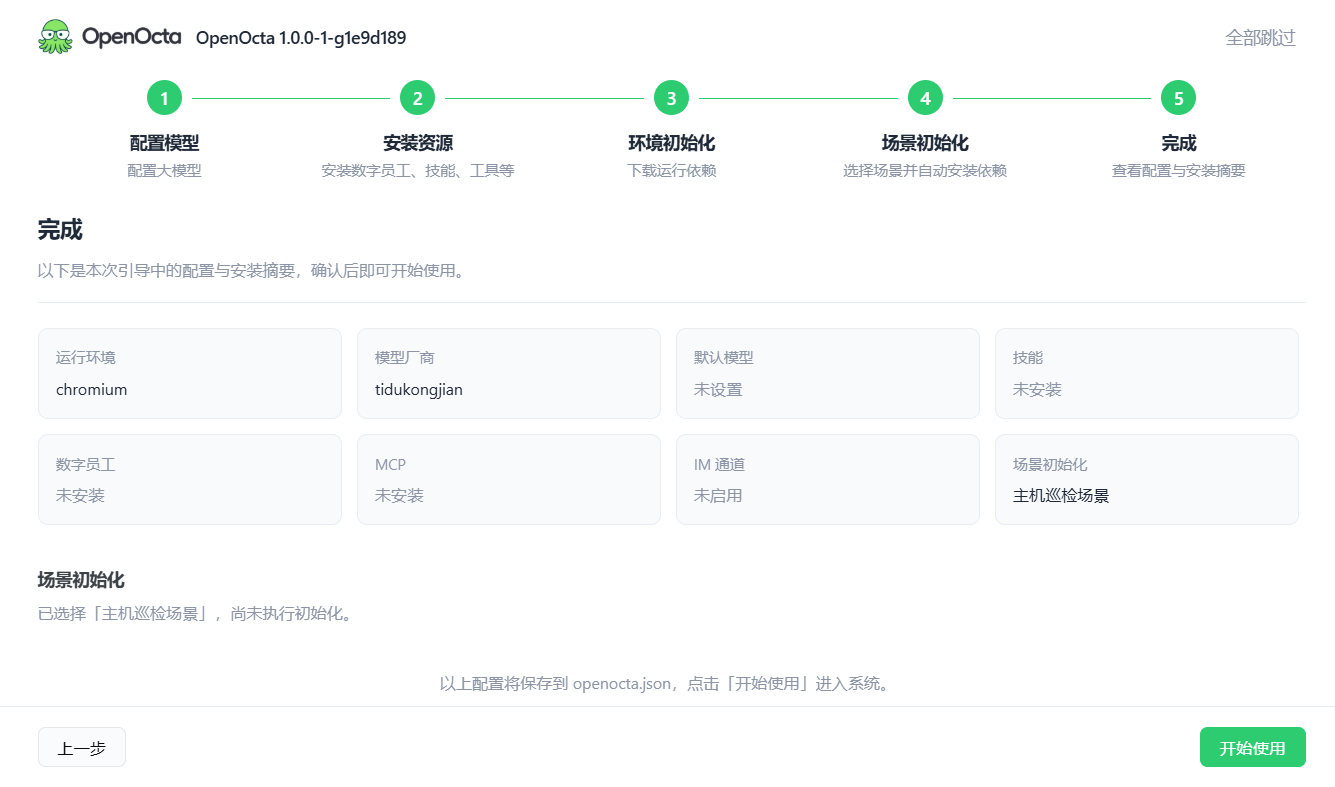
Task: Select the 数字员工 未安装 card
Action: 190,479
